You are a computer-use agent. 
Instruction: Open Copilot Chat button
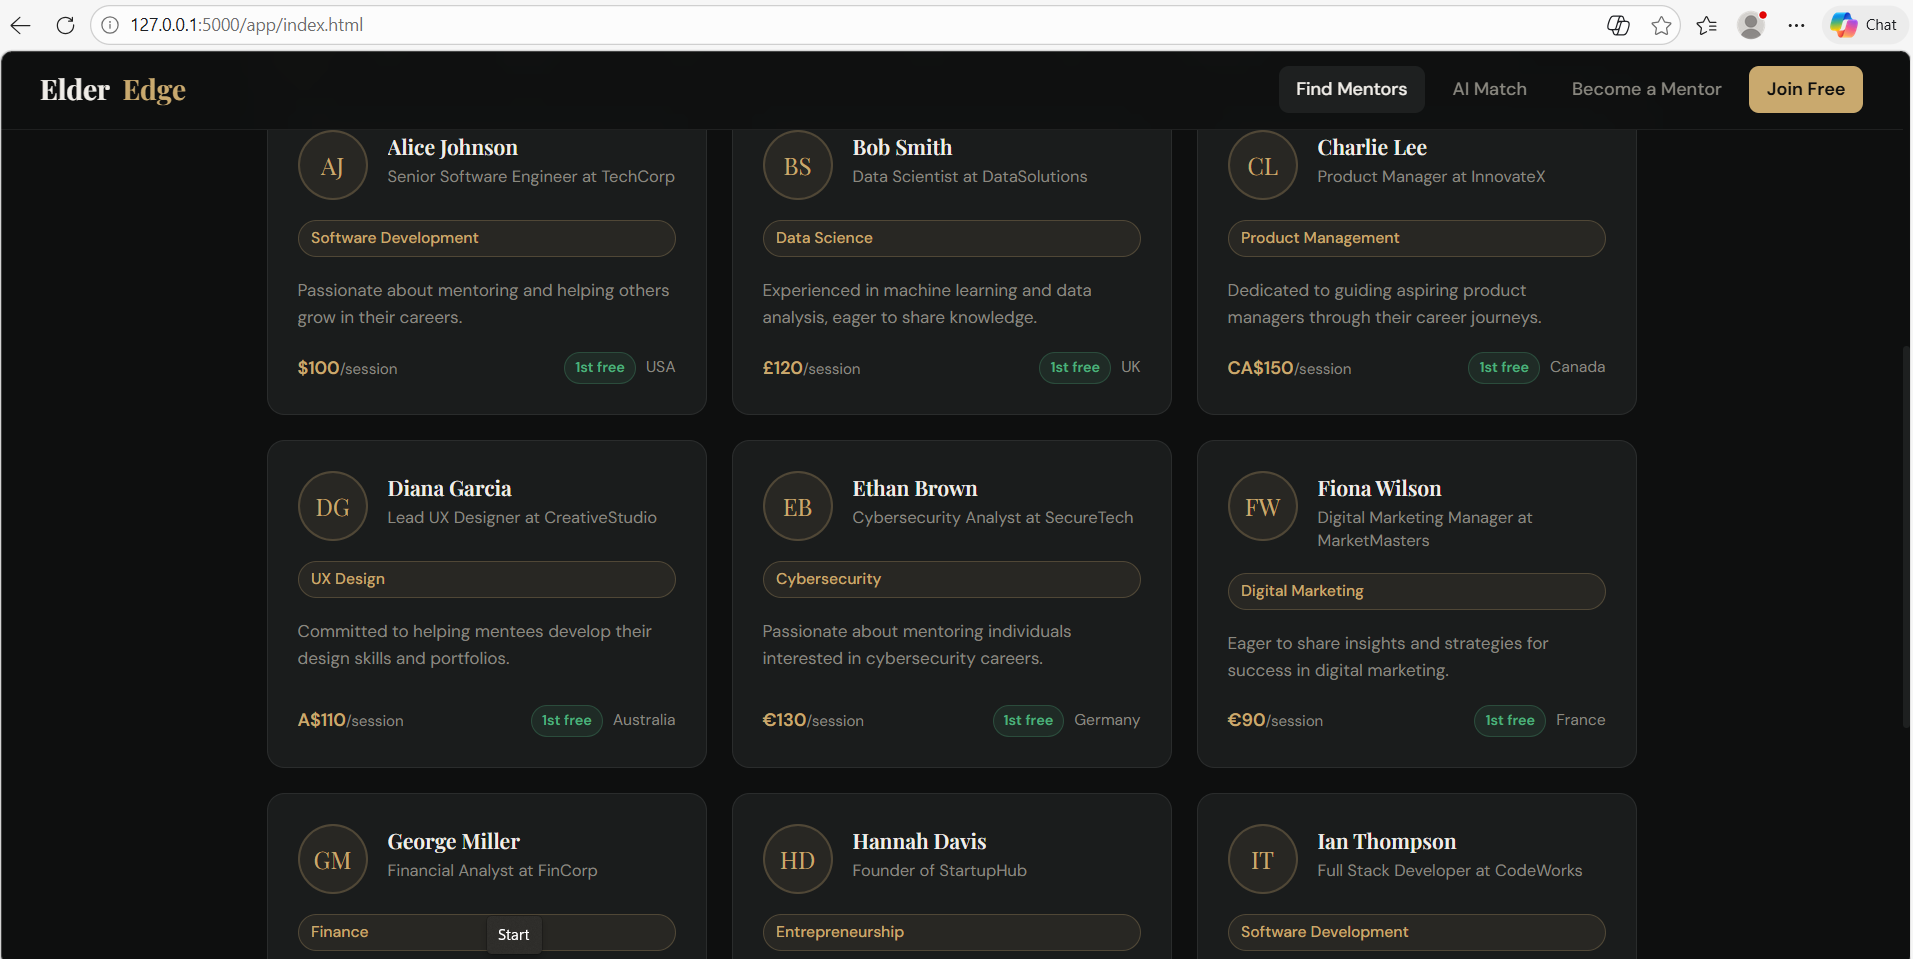1863,25
